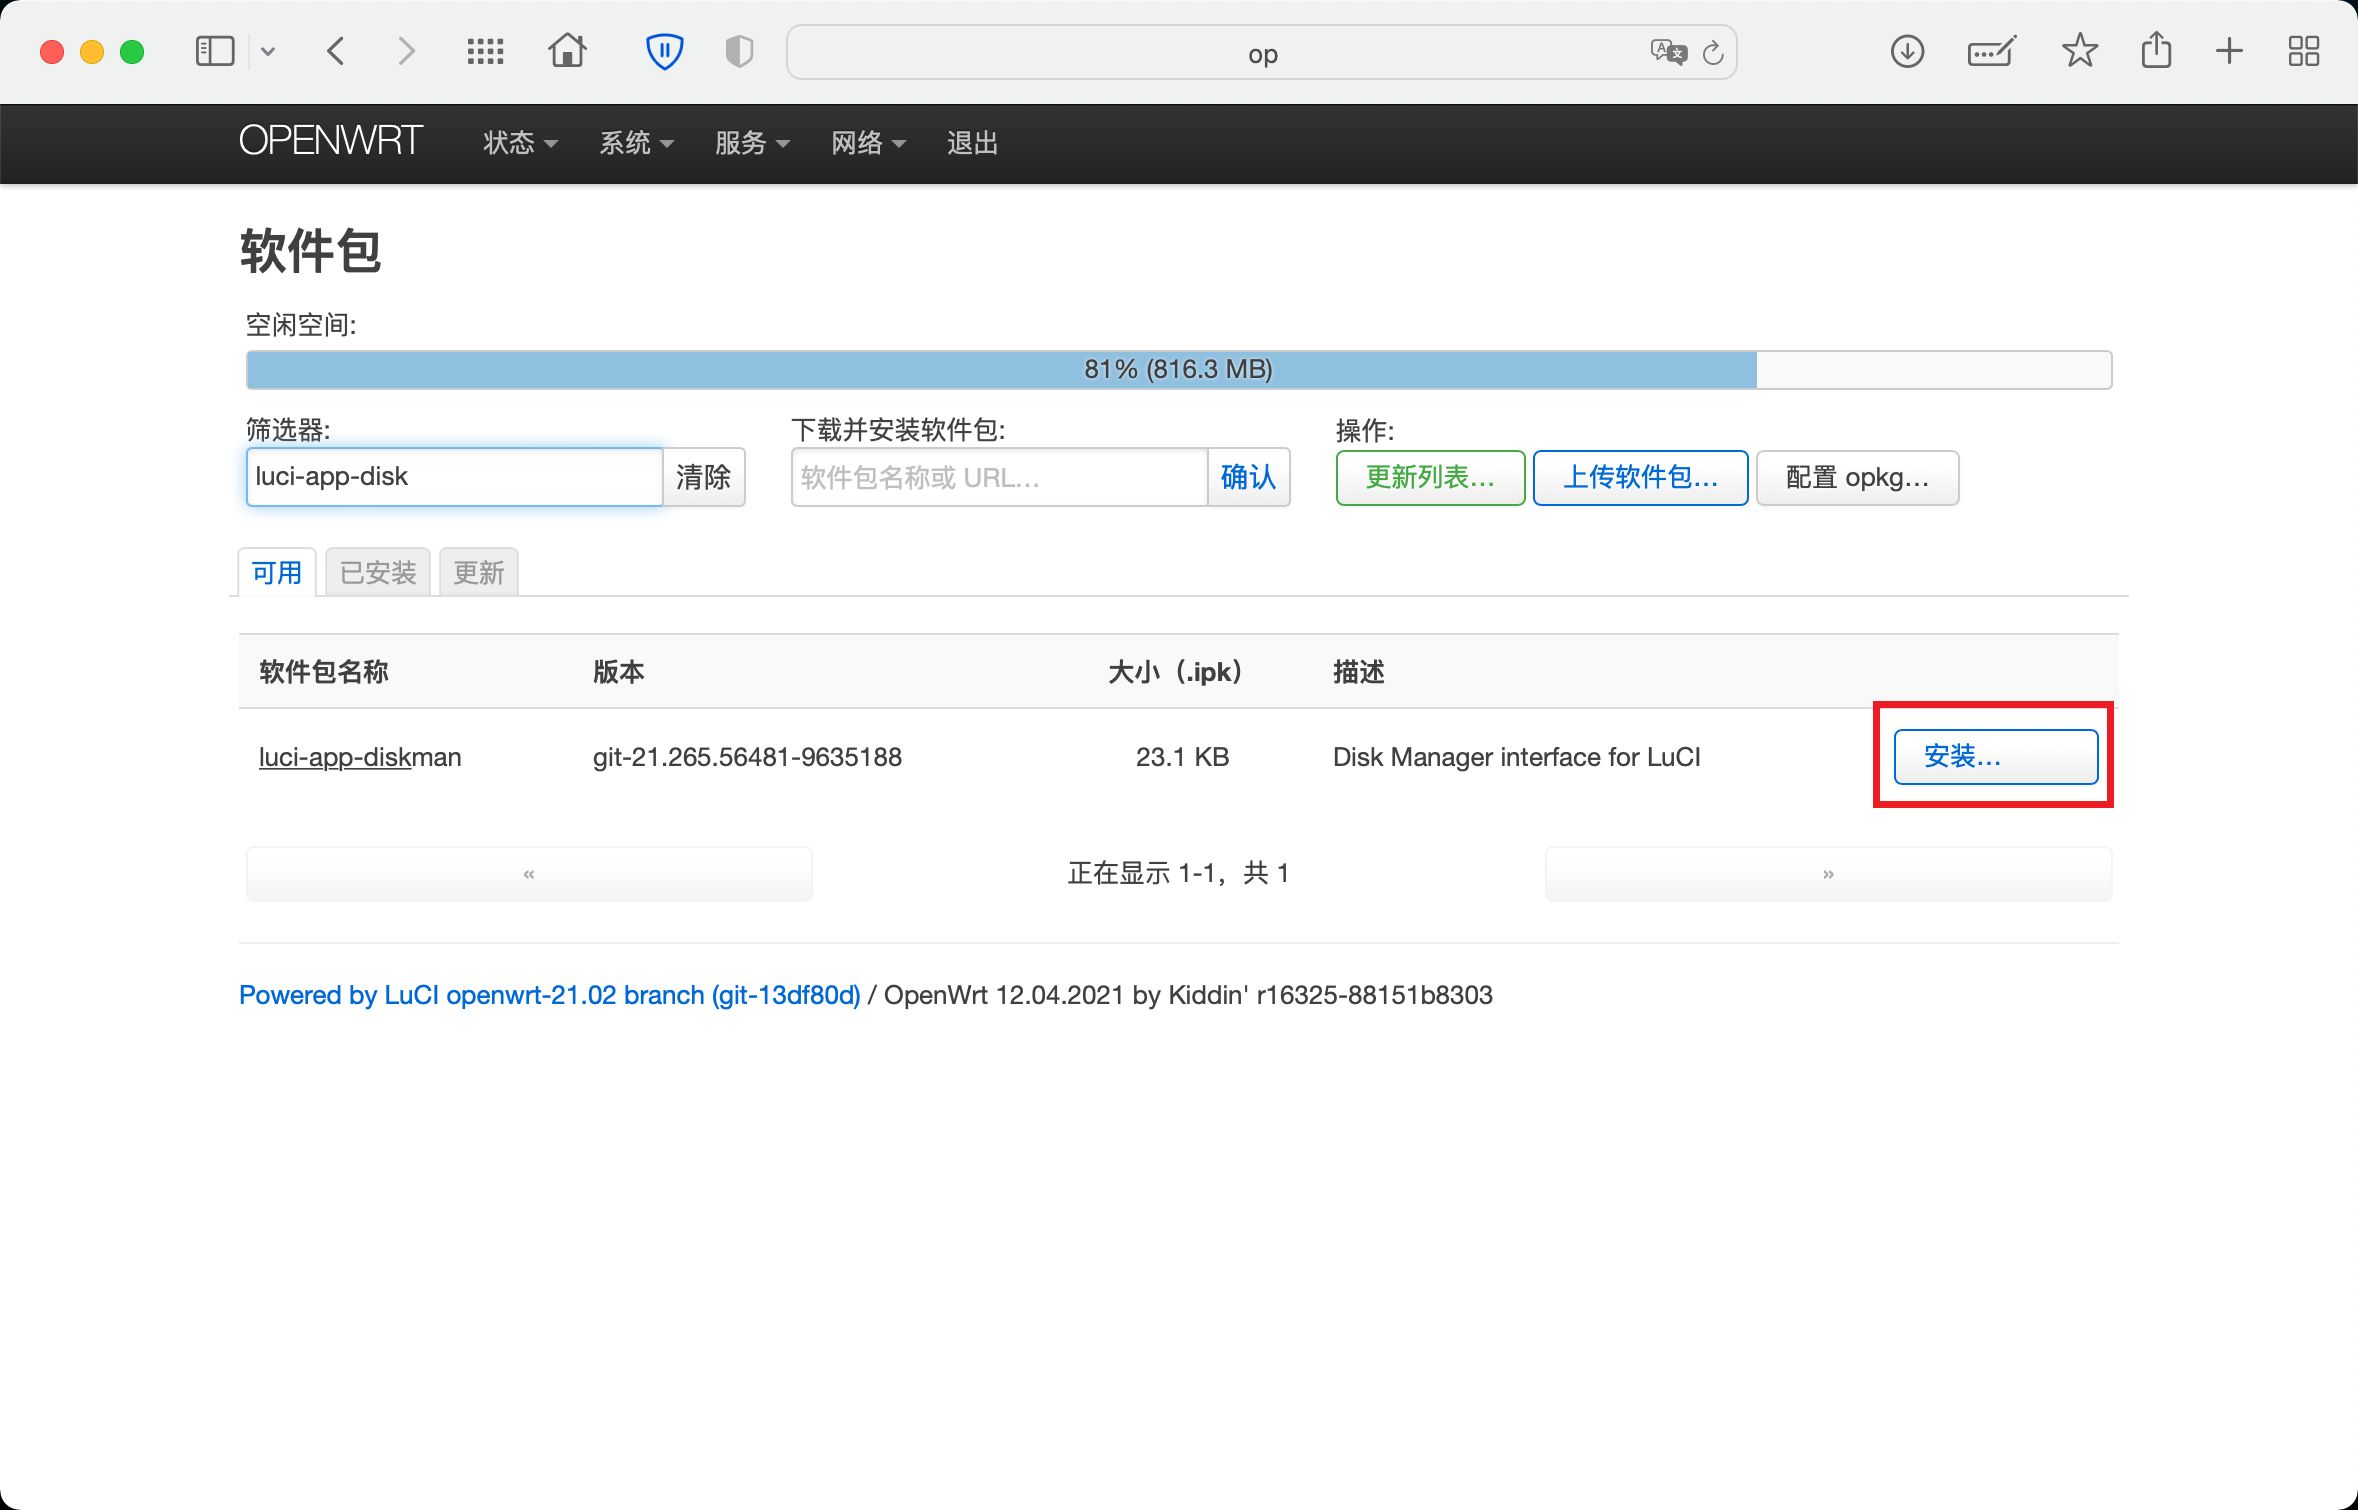
Task: Click the luci-app-diskman package name
Action: [x=360, y=757]
